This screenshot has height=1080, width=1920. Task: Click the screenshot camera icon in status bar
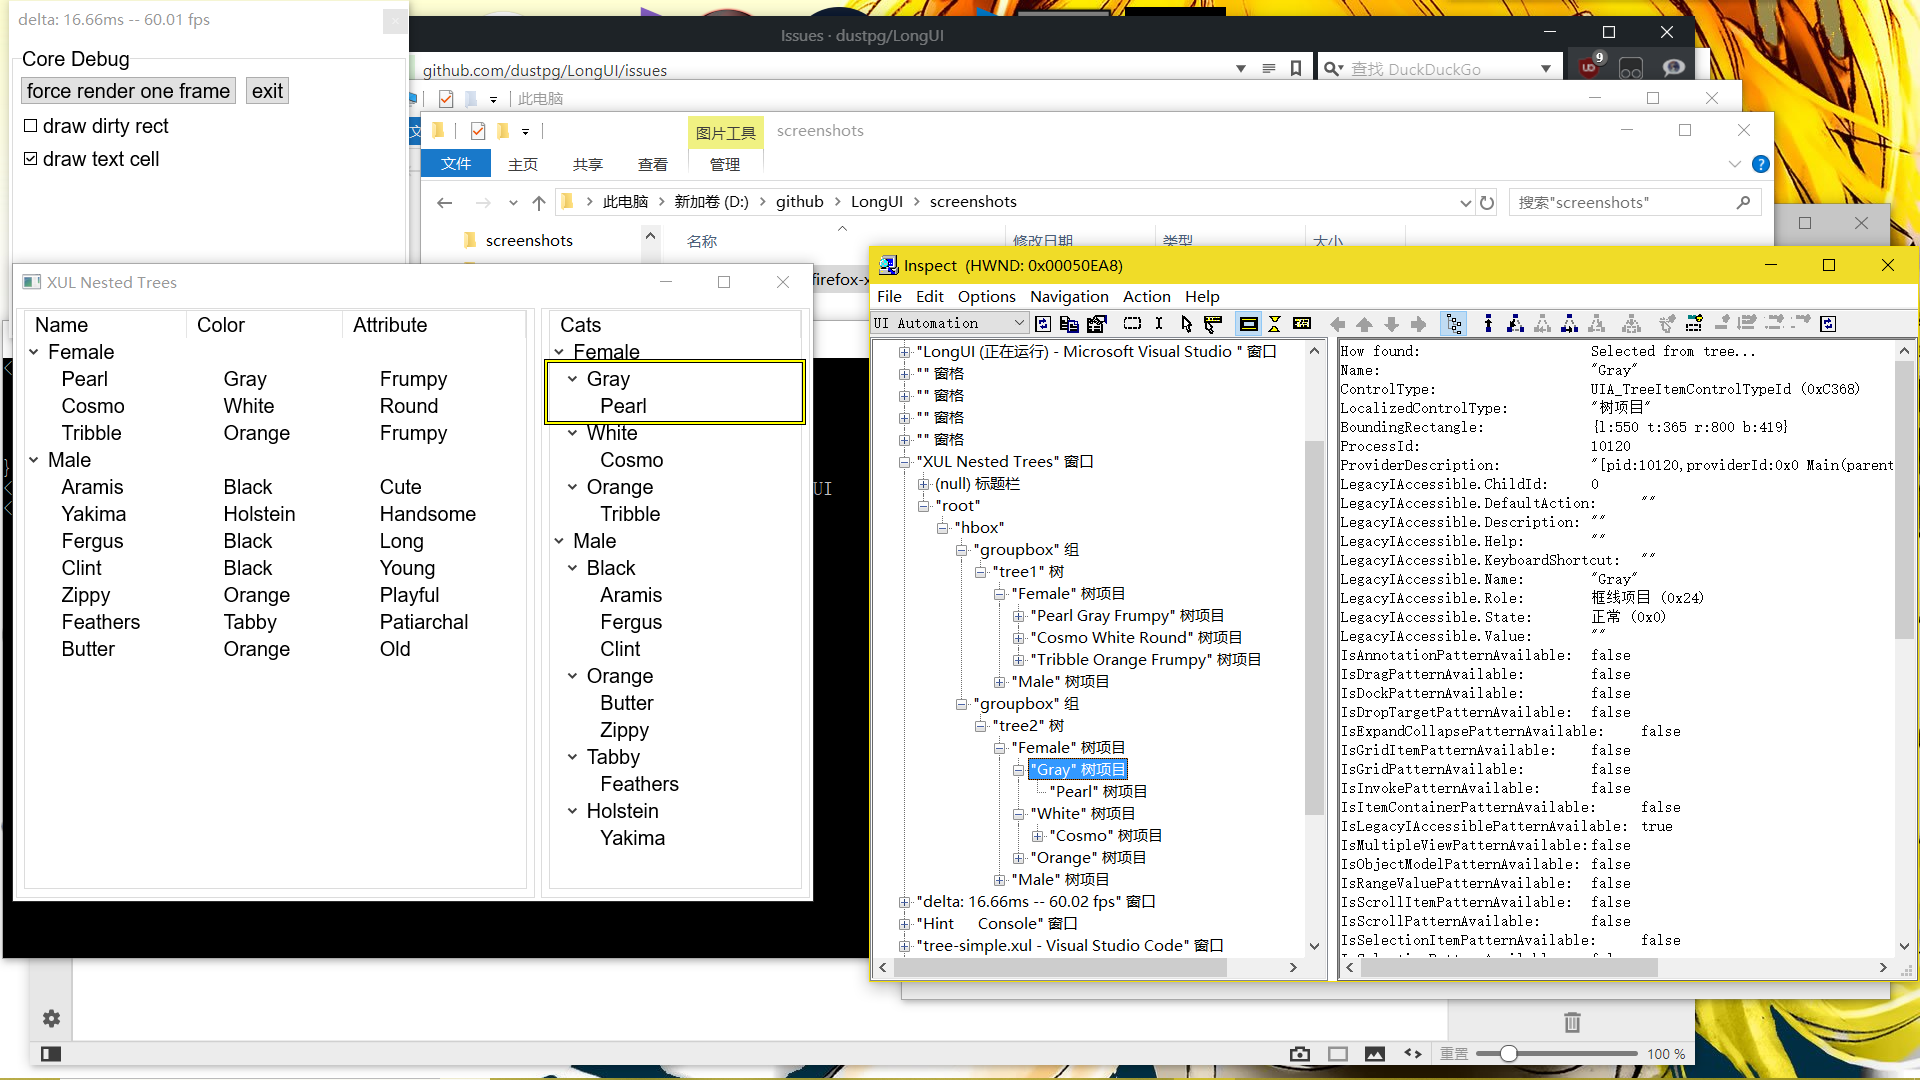pos(1299,1054)
